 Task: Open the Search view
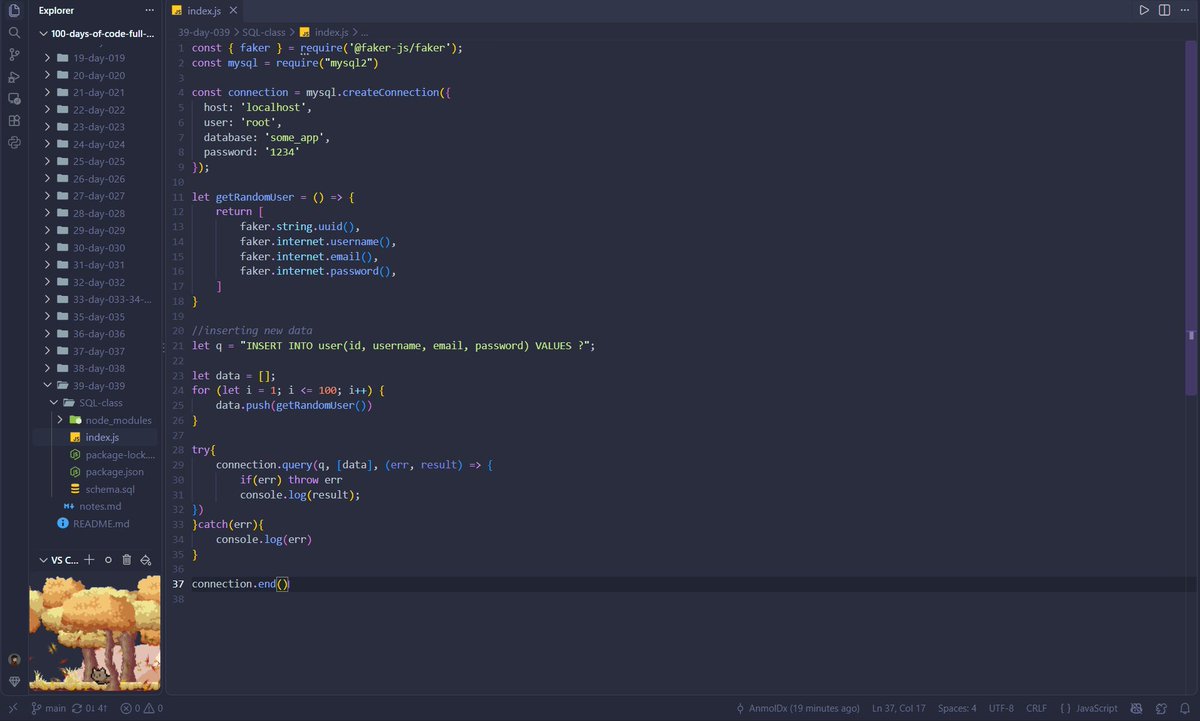click(x=14, y=32)
